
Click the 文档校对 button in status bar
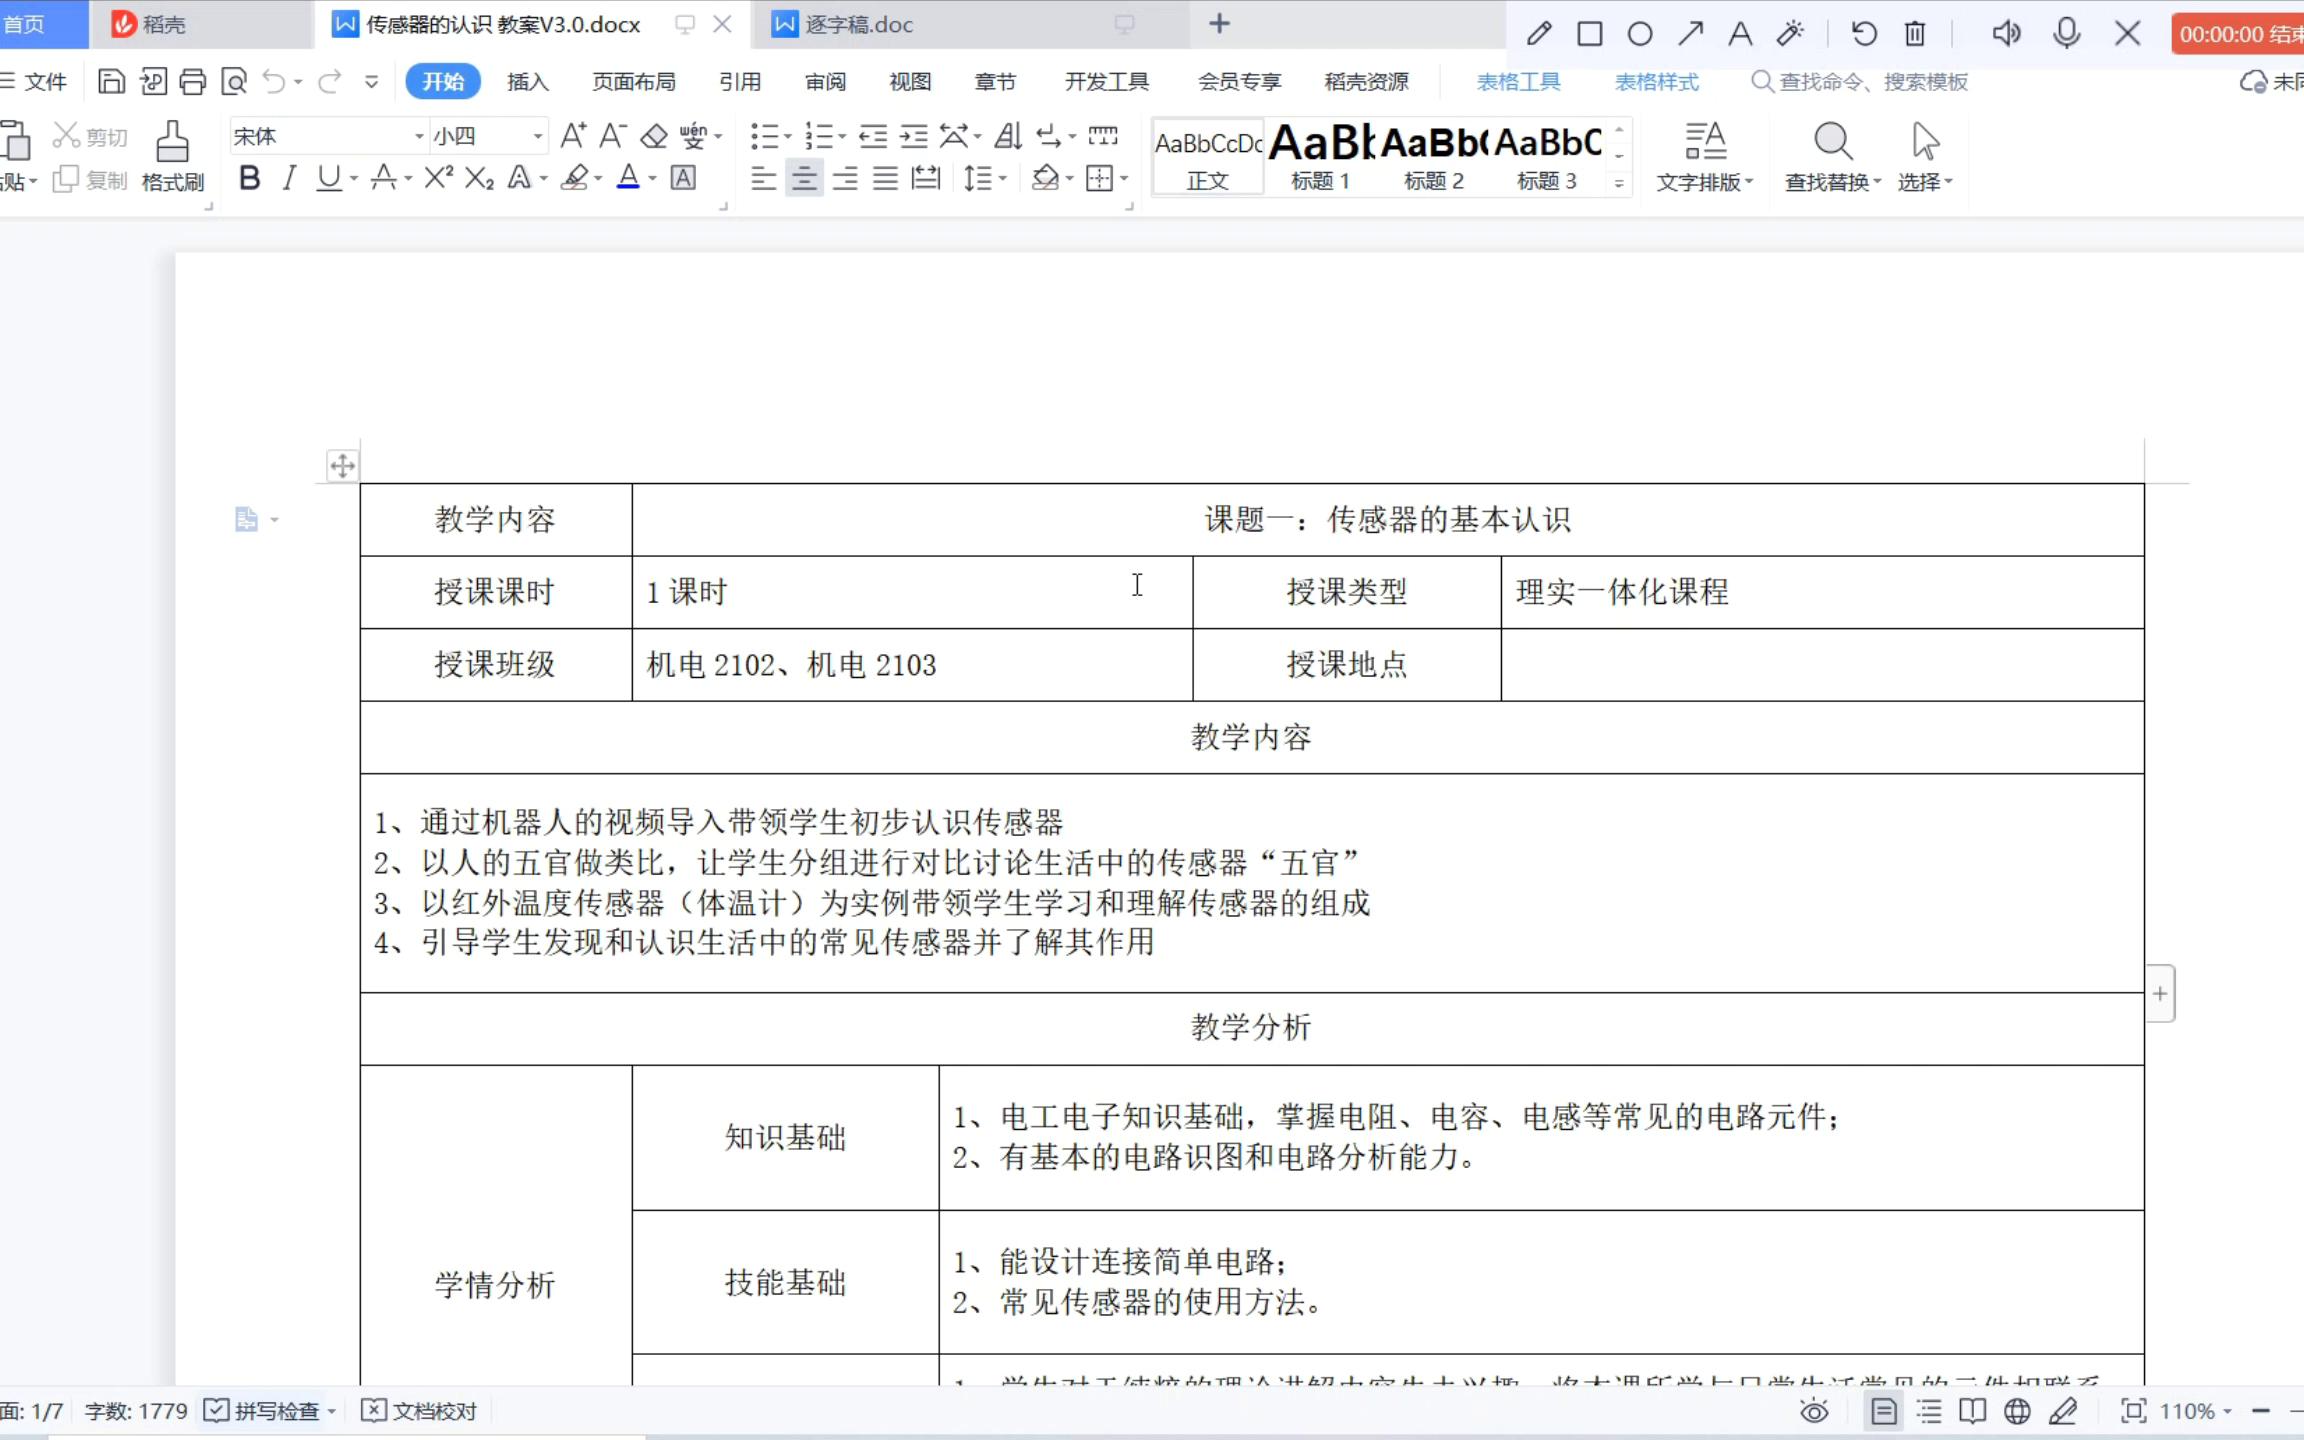[420, 1411]
